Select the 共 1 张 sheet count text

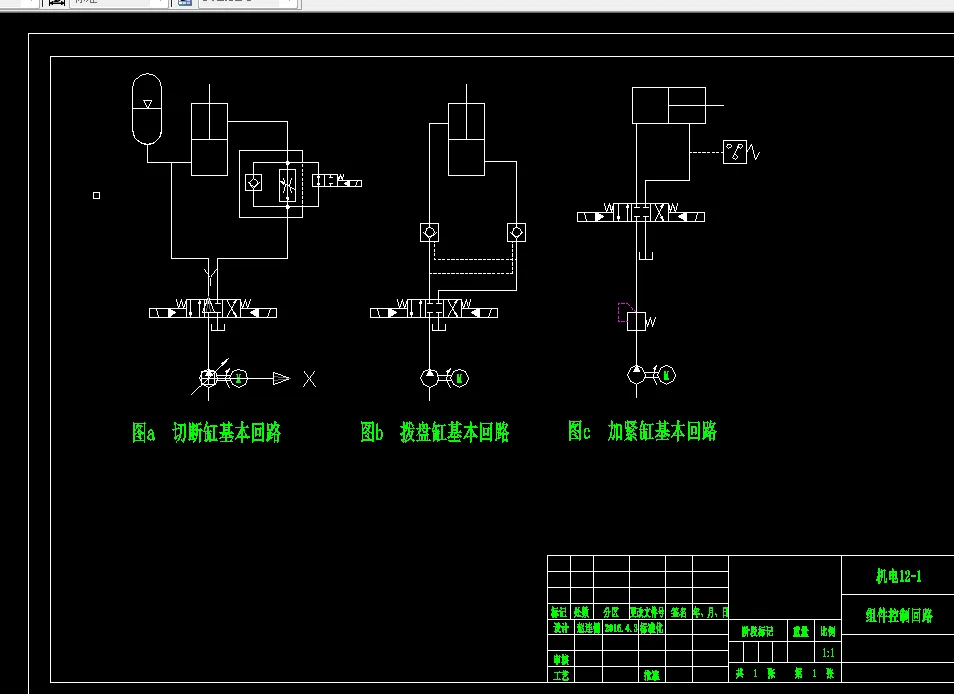[x=755, y=673]
